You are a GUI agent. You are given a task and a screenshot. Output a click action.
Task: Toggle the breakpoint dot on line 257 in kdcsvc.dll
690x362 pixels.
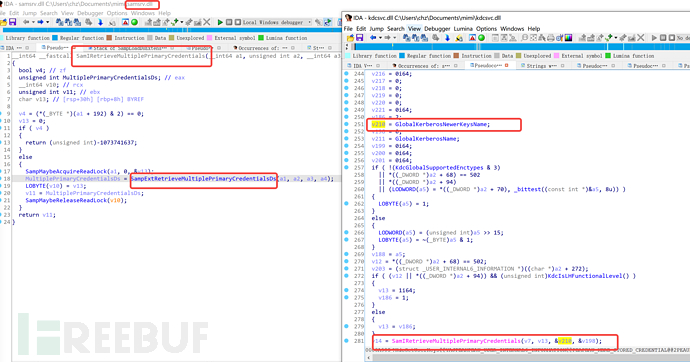347,168
